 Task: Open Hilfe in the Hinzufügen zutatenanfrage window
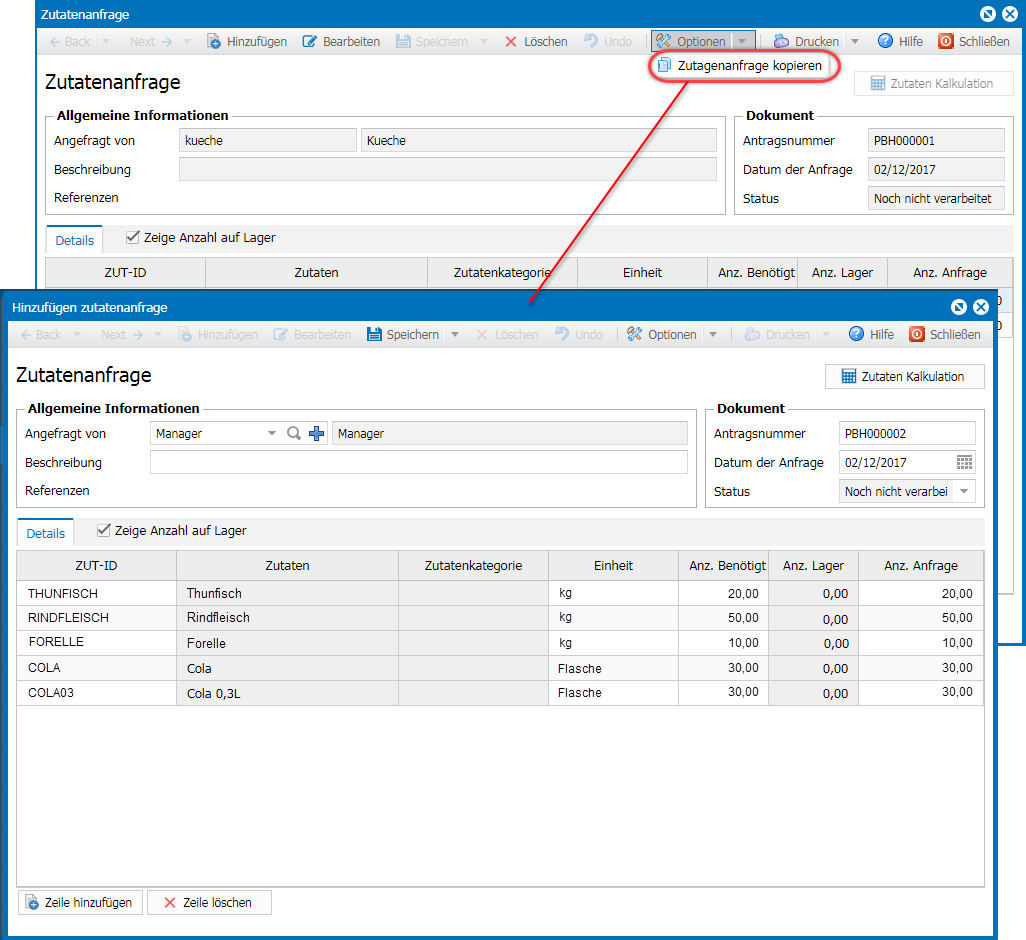[x=872, y=334]
